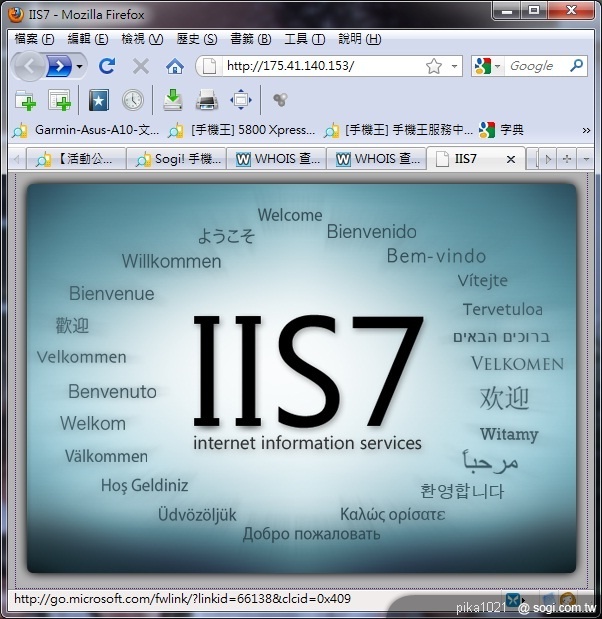Expand the address bar history dropdown
This screenshot has height=619, width=602.
point(455,66)
